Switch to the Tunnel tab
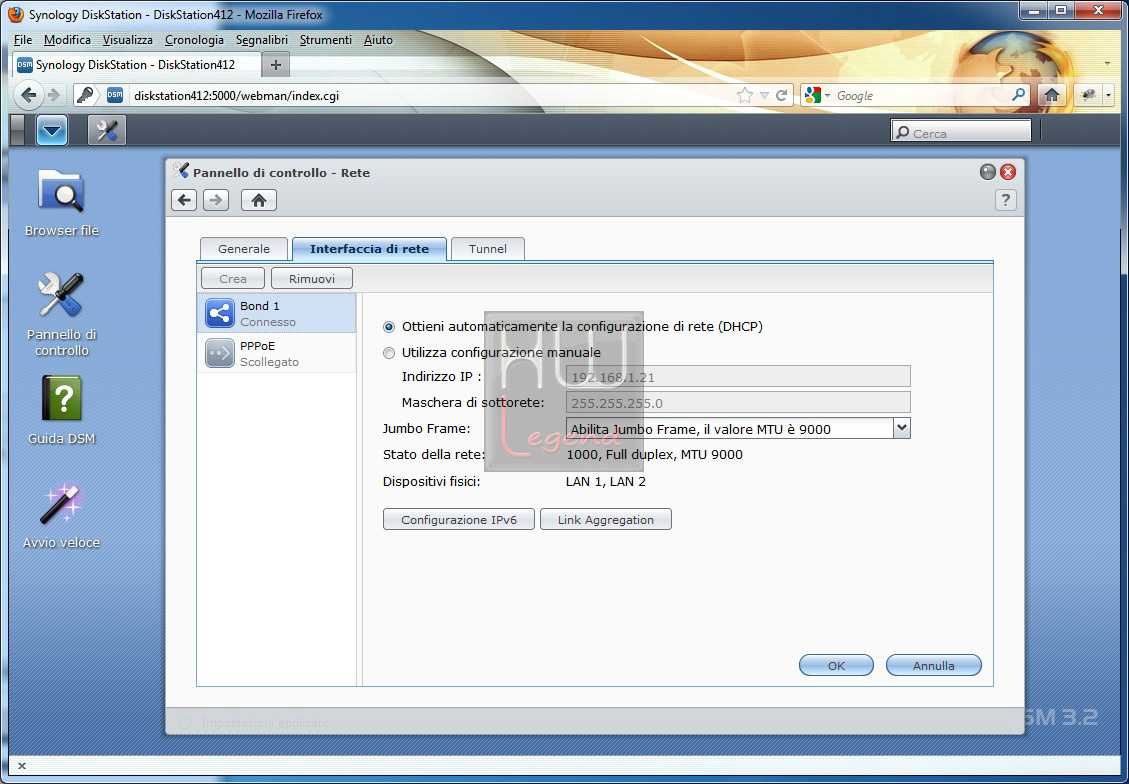 pyautogui.click(x=487, y=249)
